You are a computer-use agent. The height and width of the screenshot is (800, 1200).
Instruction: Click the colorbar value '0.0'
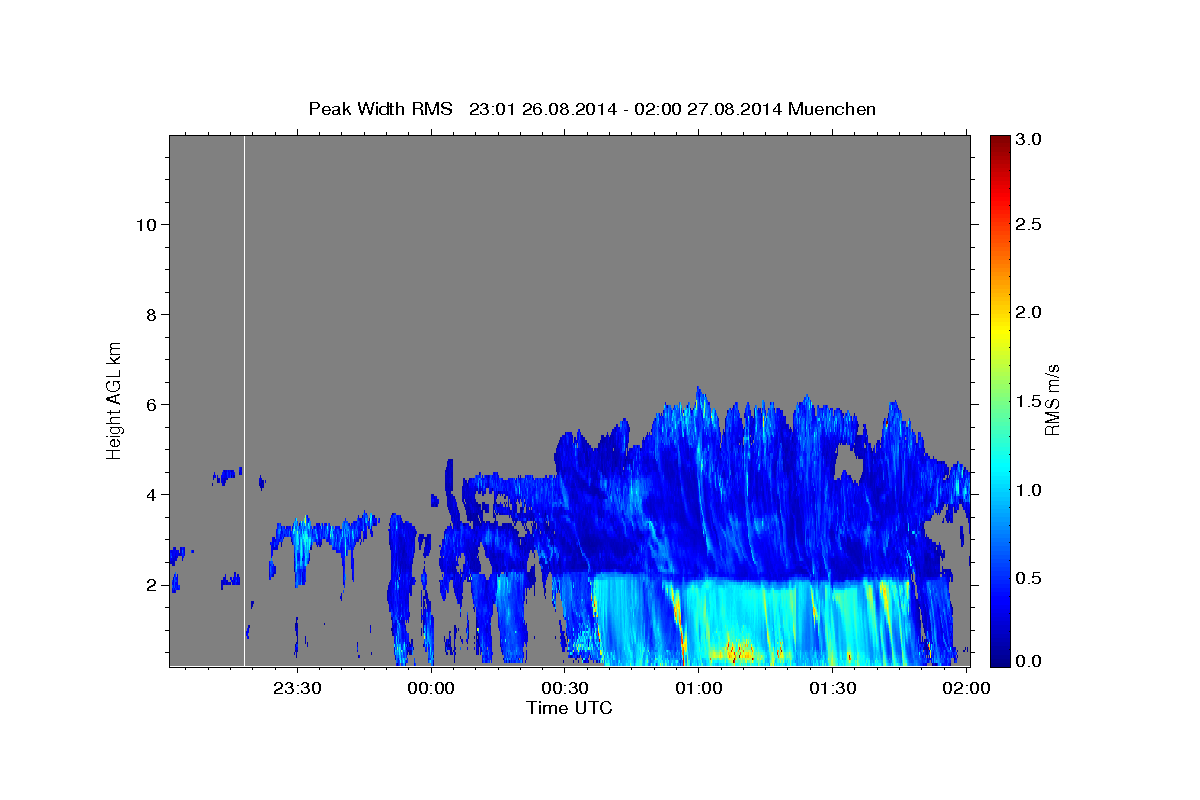pyautogui.click(x=1029, y=661)
